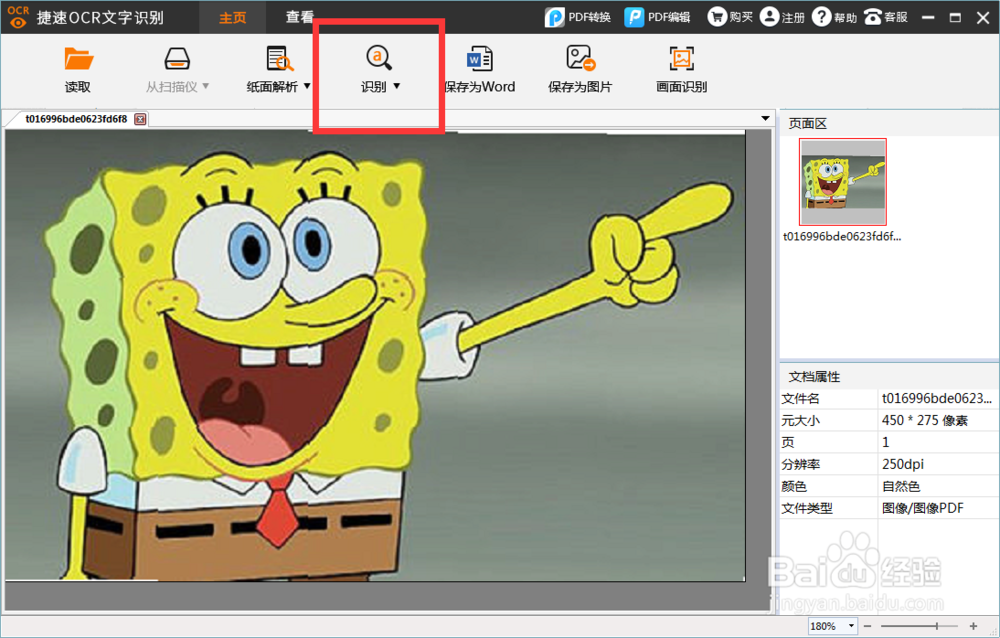
Task: Close the t016996bde0623fd6f8 document tab
Action: pyautogui.click(x=140, y=119)
